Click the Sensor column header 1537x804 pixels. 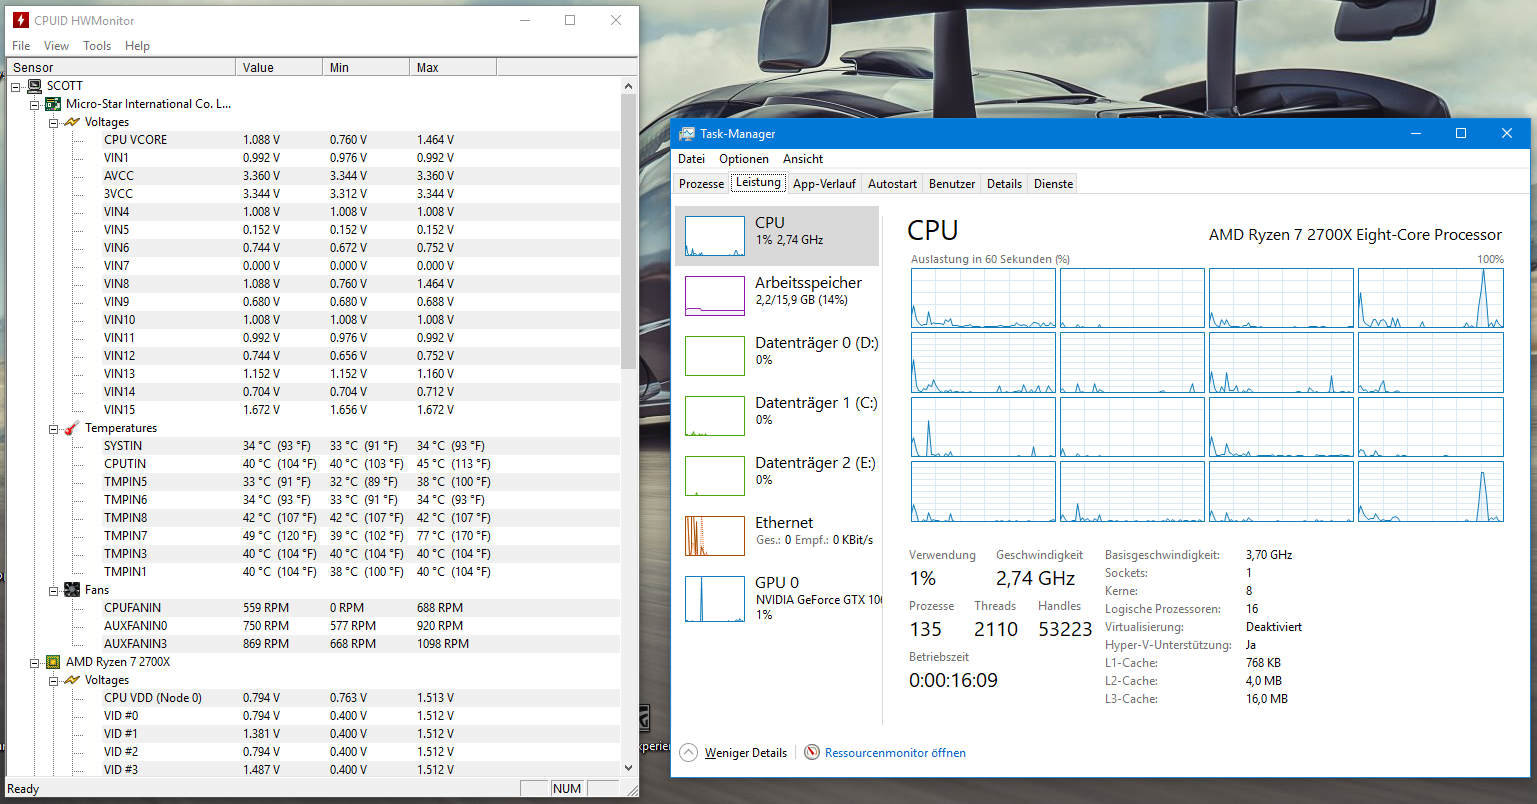(x=122, y=68)
